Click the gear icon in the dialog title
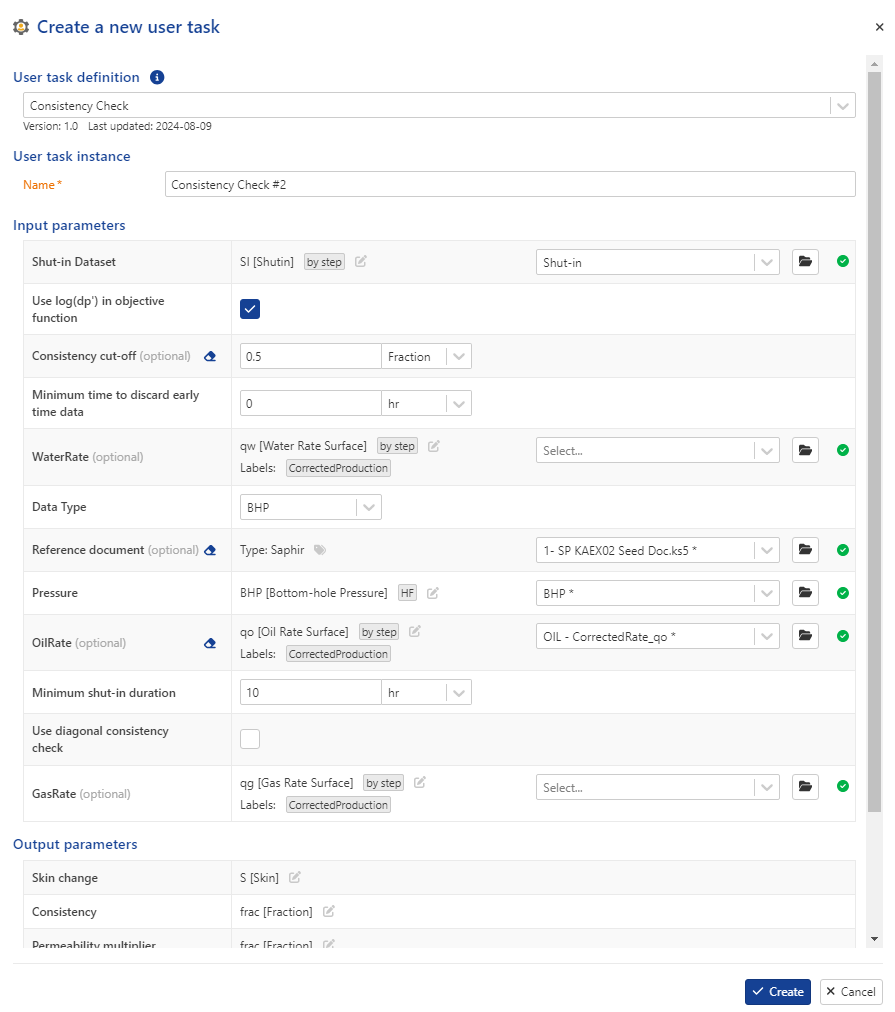Viewport: 895px width, 1012px height. pos(21,27)
